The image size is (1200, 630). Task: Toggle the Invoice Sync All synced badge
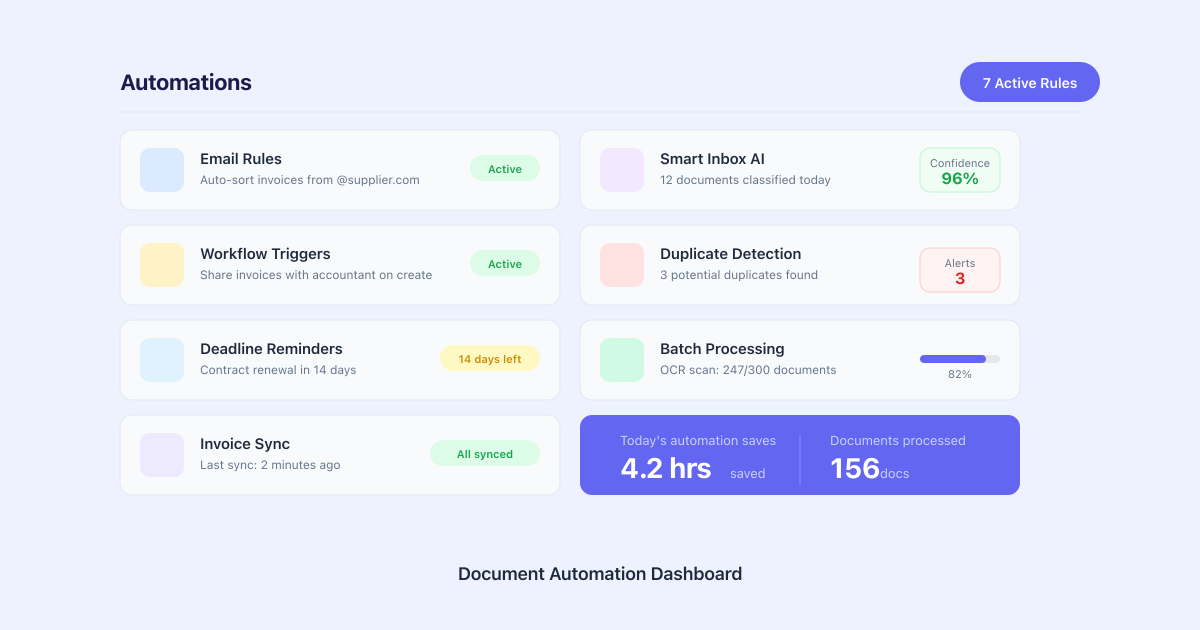click(485, 453)
